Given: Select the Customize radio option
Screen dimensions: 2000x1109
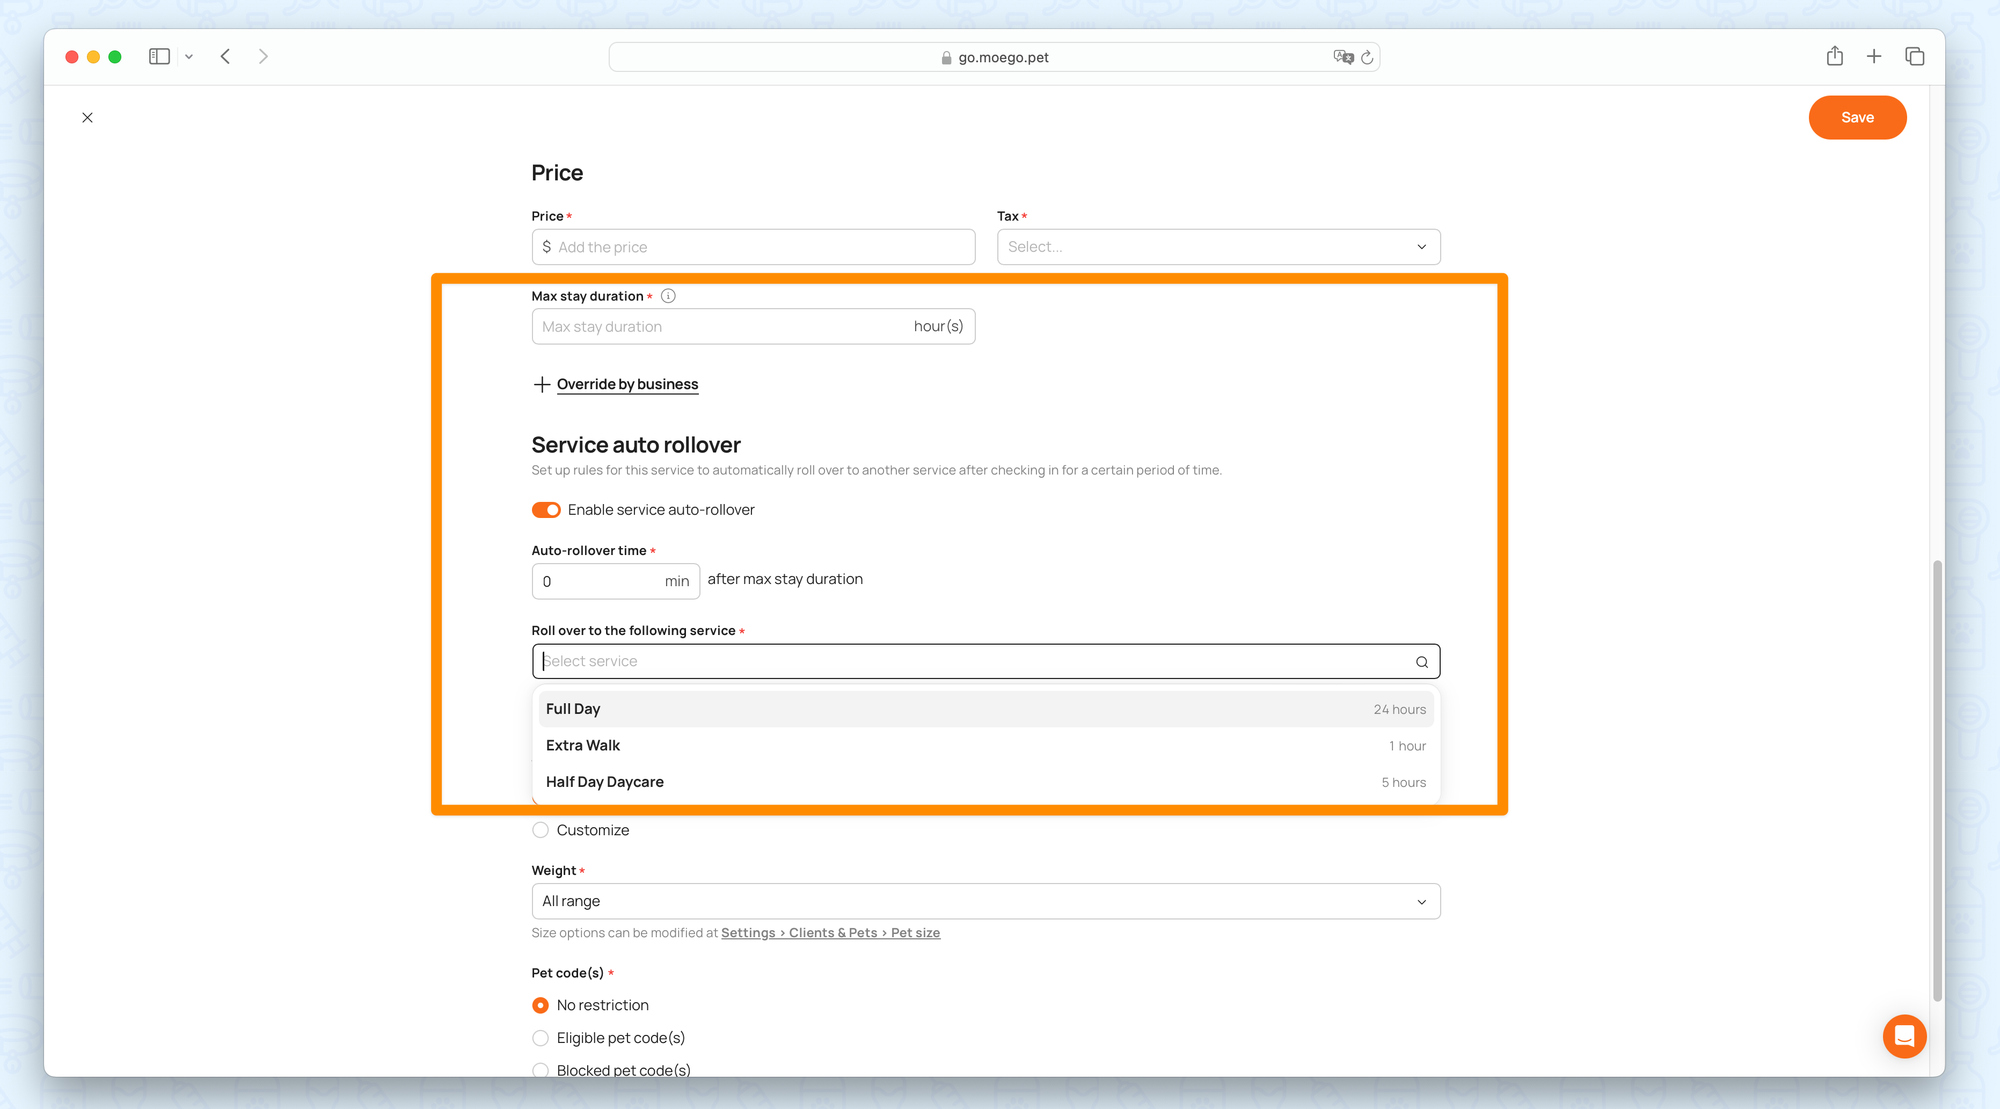Looking at the screenshot, I should 541,830.
